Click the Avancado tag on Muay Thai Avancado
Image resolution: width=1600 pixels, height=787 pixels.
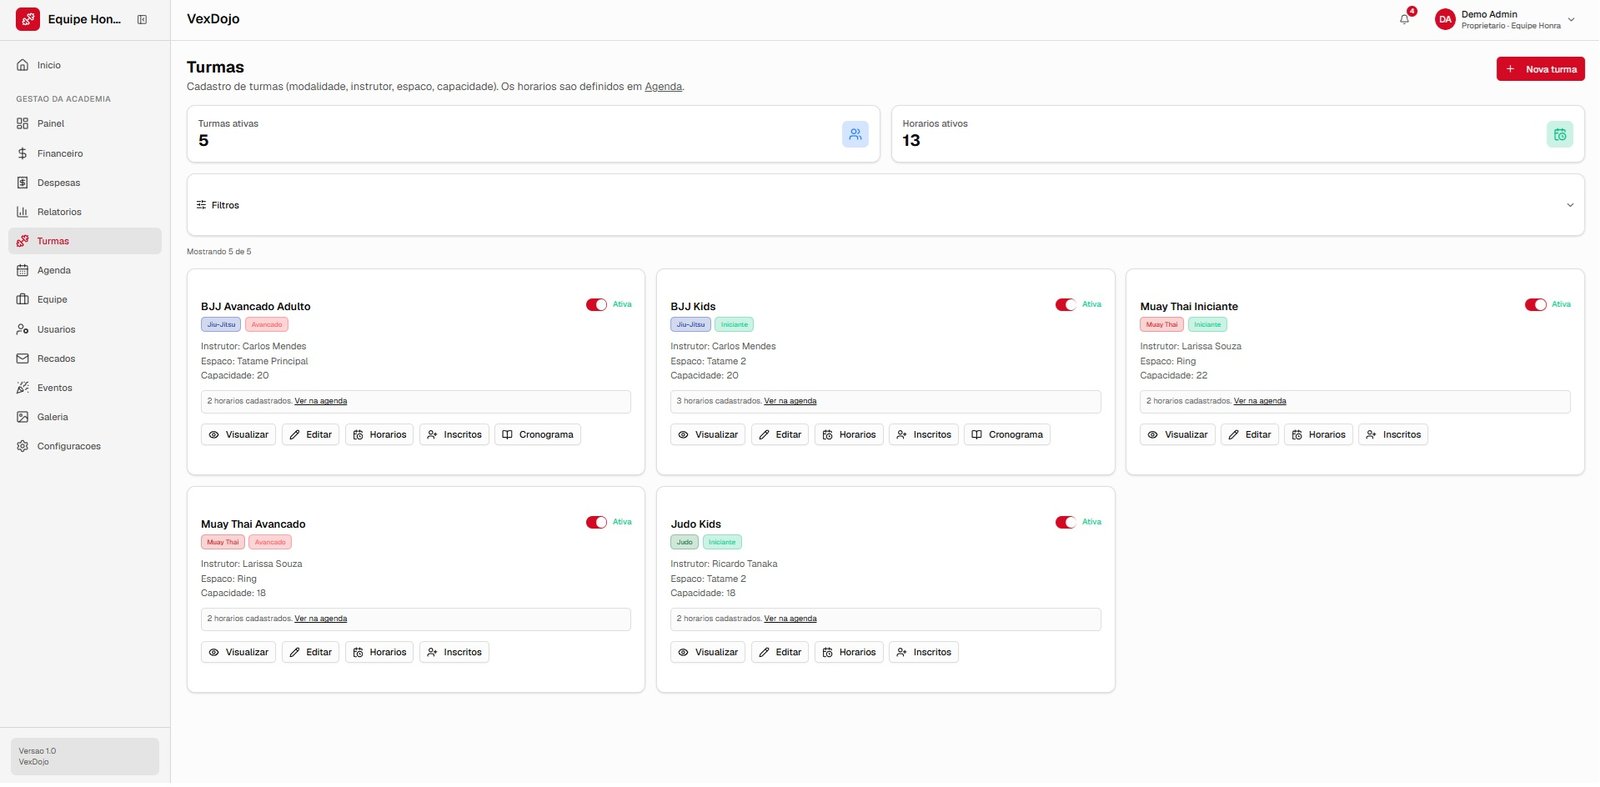tap(270, 542)
